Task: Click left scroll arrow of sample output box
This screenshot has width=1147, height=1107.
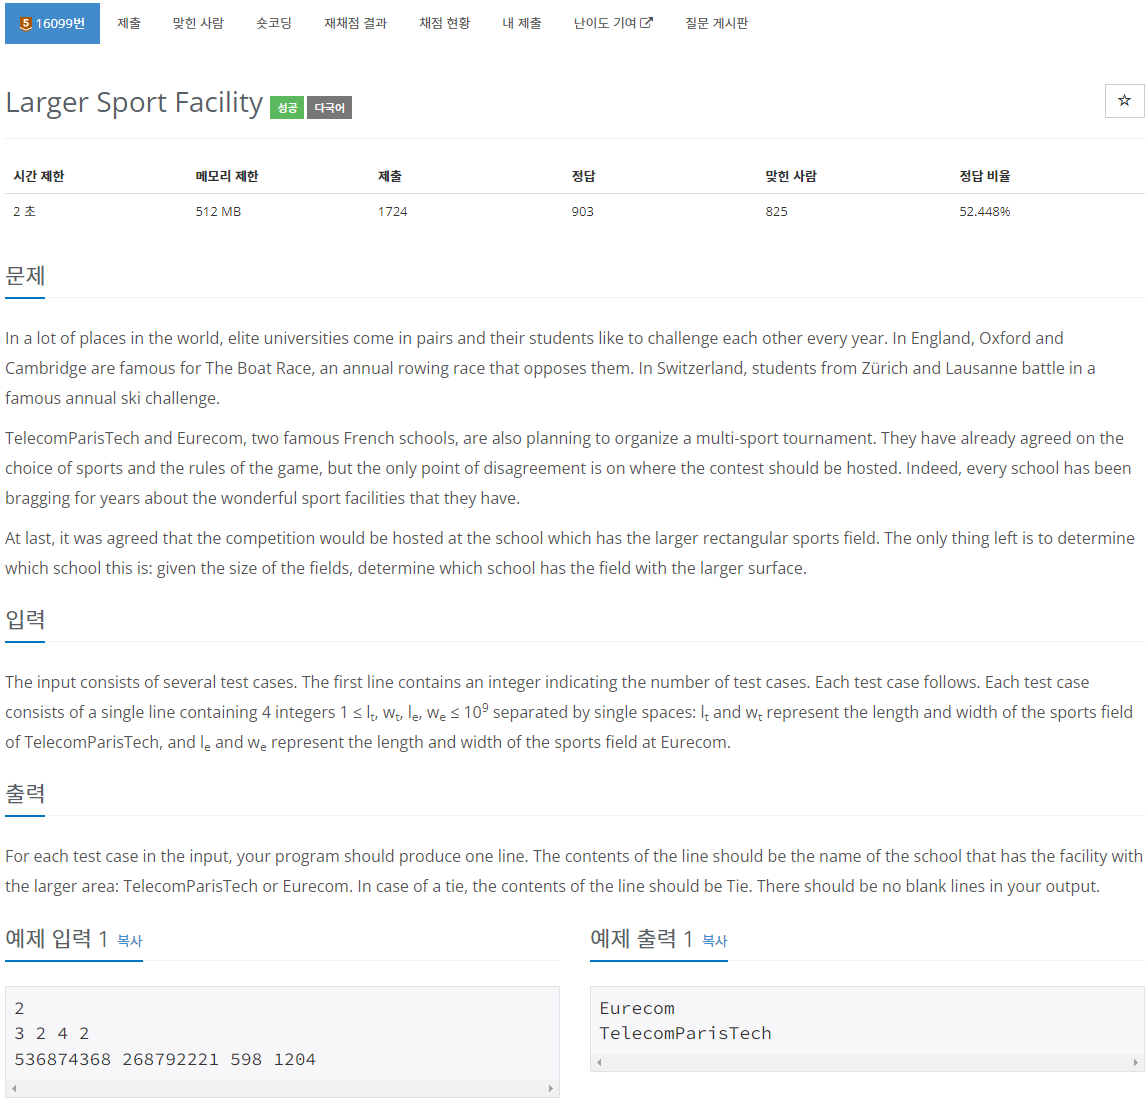Action: point(599,1062)
